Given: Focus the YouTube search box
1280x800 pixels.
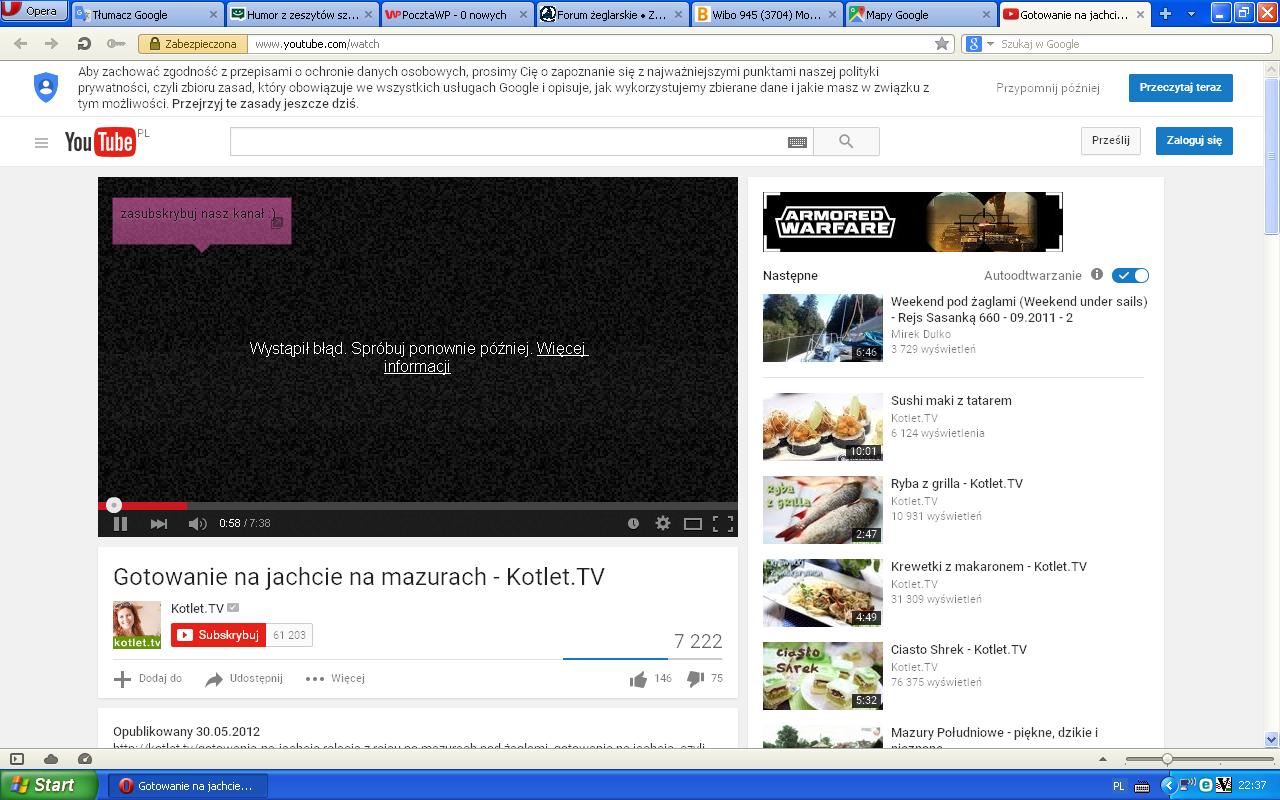Looking at the screenshot, I should 508,142.
